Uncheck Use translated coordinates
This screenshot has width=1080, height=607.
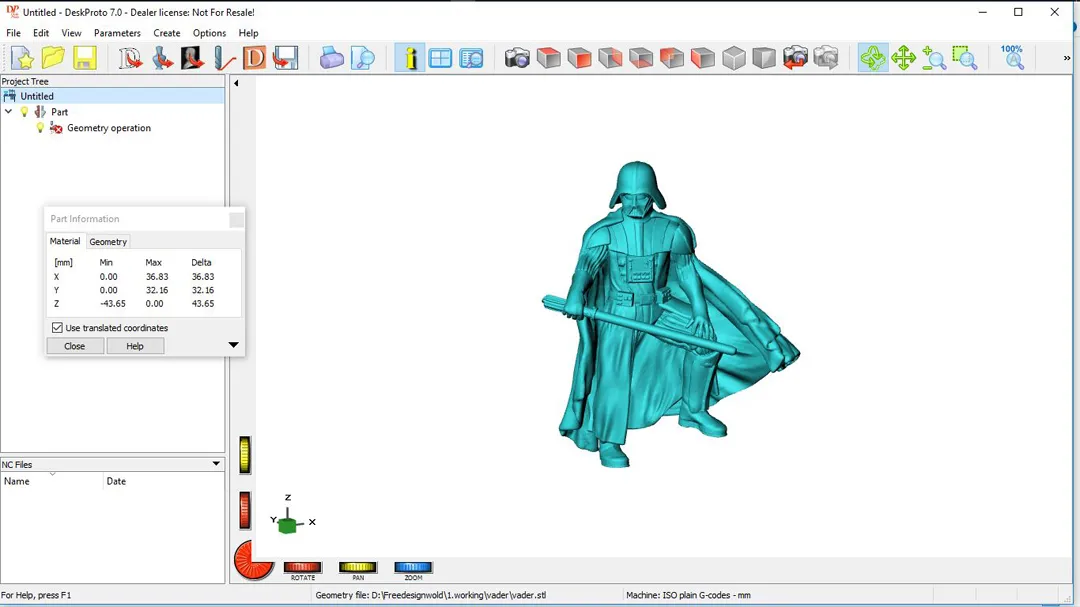point(57,328)
